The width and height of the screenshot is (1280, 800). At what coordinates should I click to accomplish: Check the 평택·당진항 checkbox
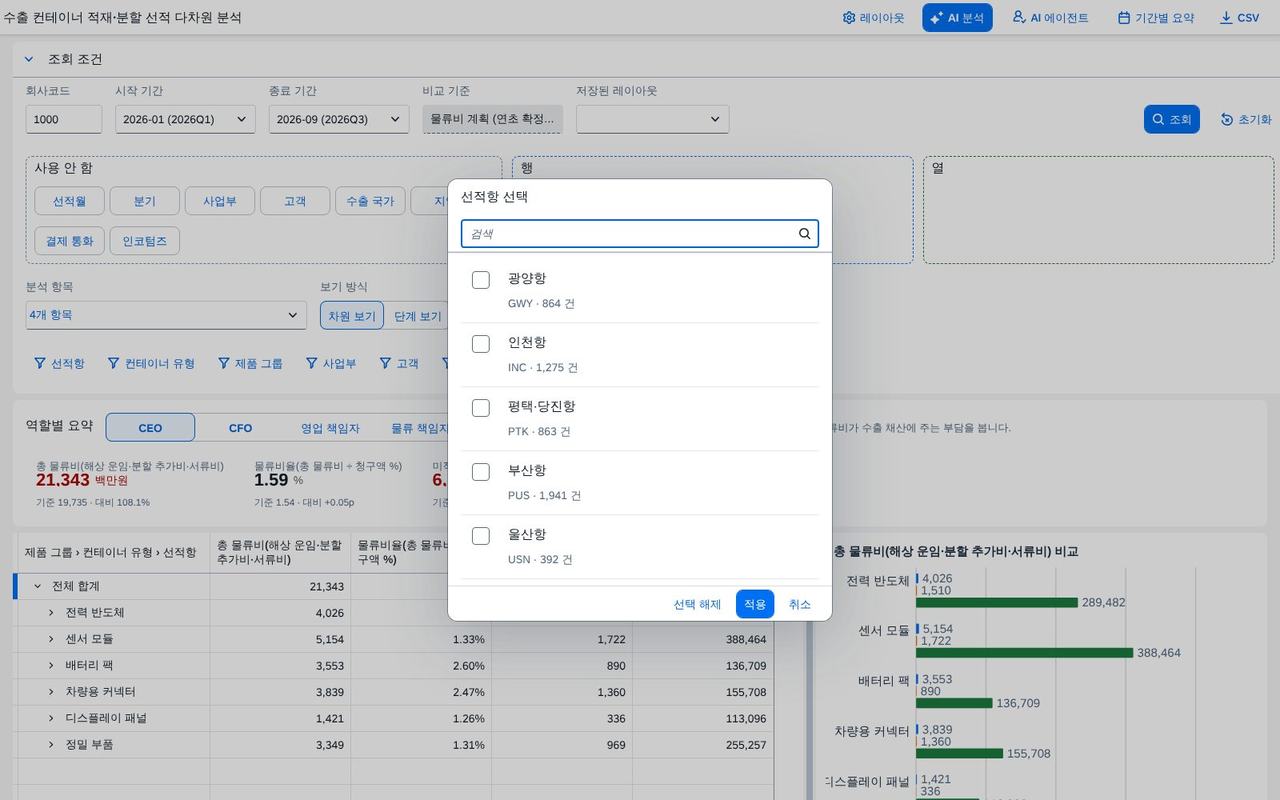pyautogui.click(x=481, y=408)
